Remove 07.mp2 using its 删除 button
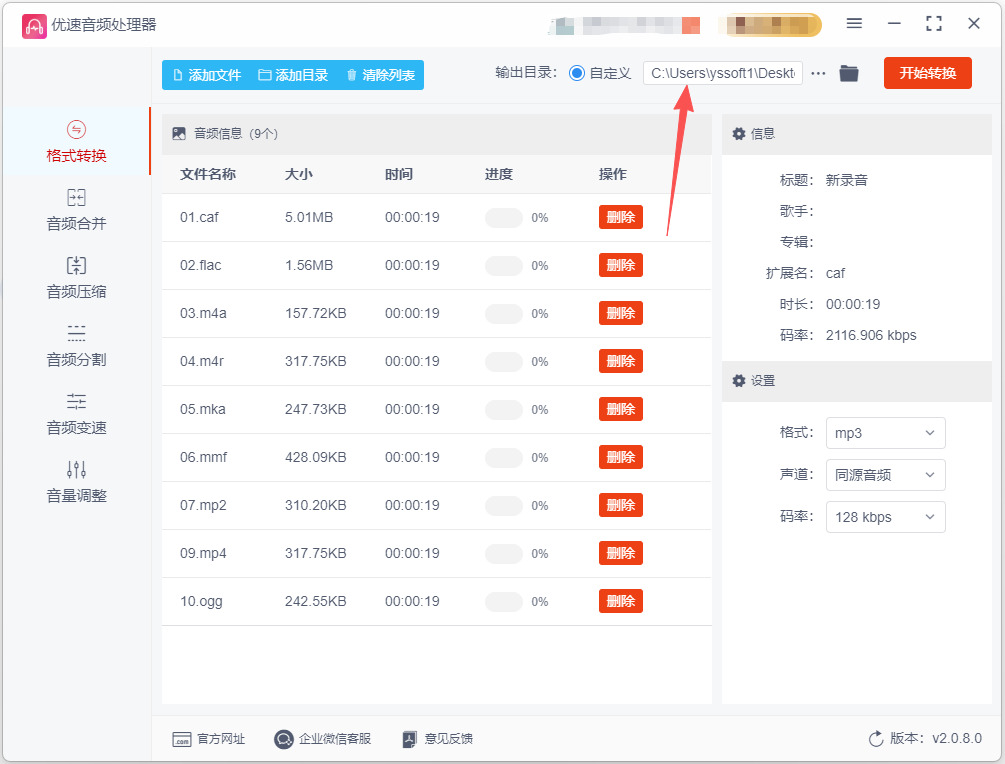The height and width of the screenshot is (764, 1005). [620, 505]
